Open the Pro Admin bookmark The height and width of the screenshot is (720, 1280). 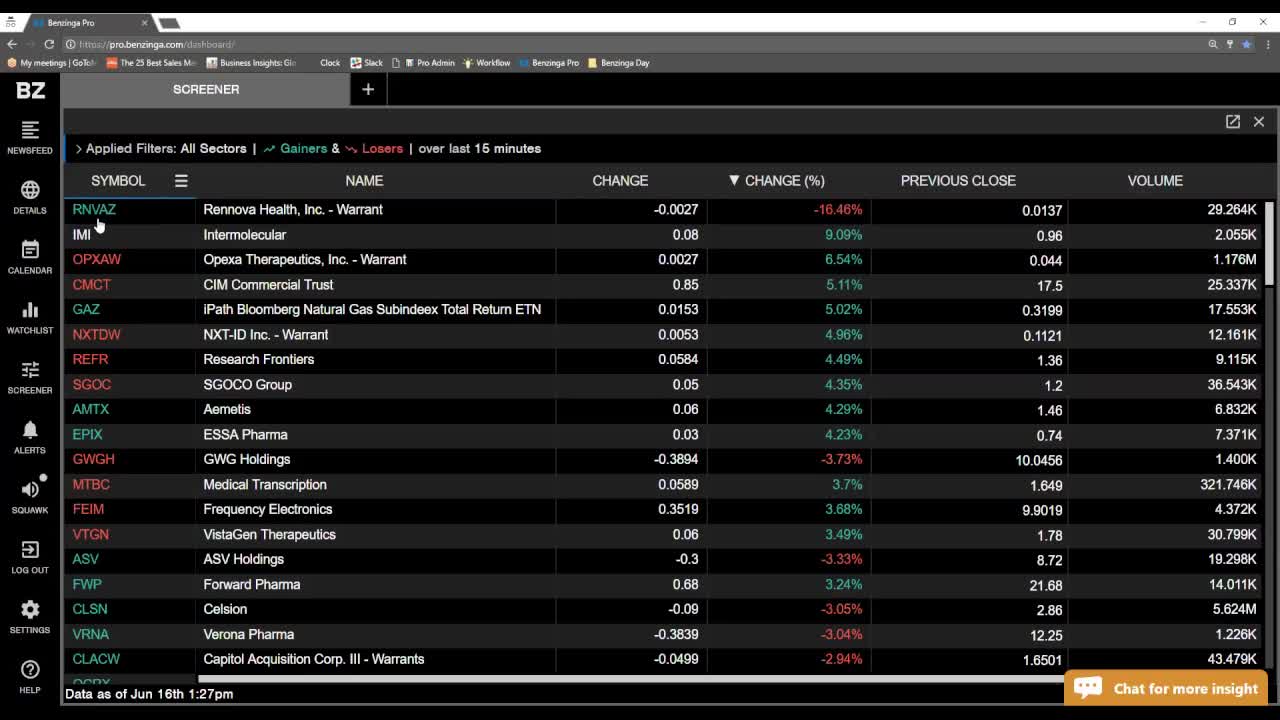(429, 63)
